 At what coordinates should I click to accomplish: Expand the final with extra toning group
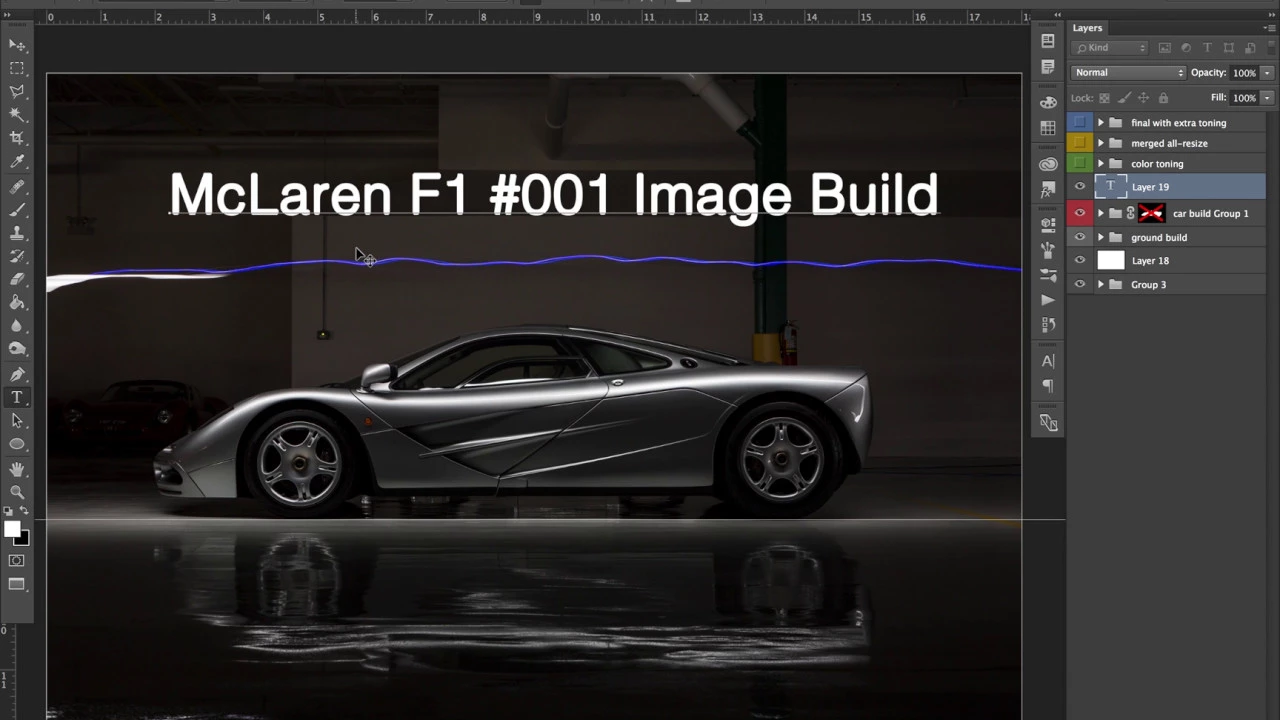(x=1101, y=123)
